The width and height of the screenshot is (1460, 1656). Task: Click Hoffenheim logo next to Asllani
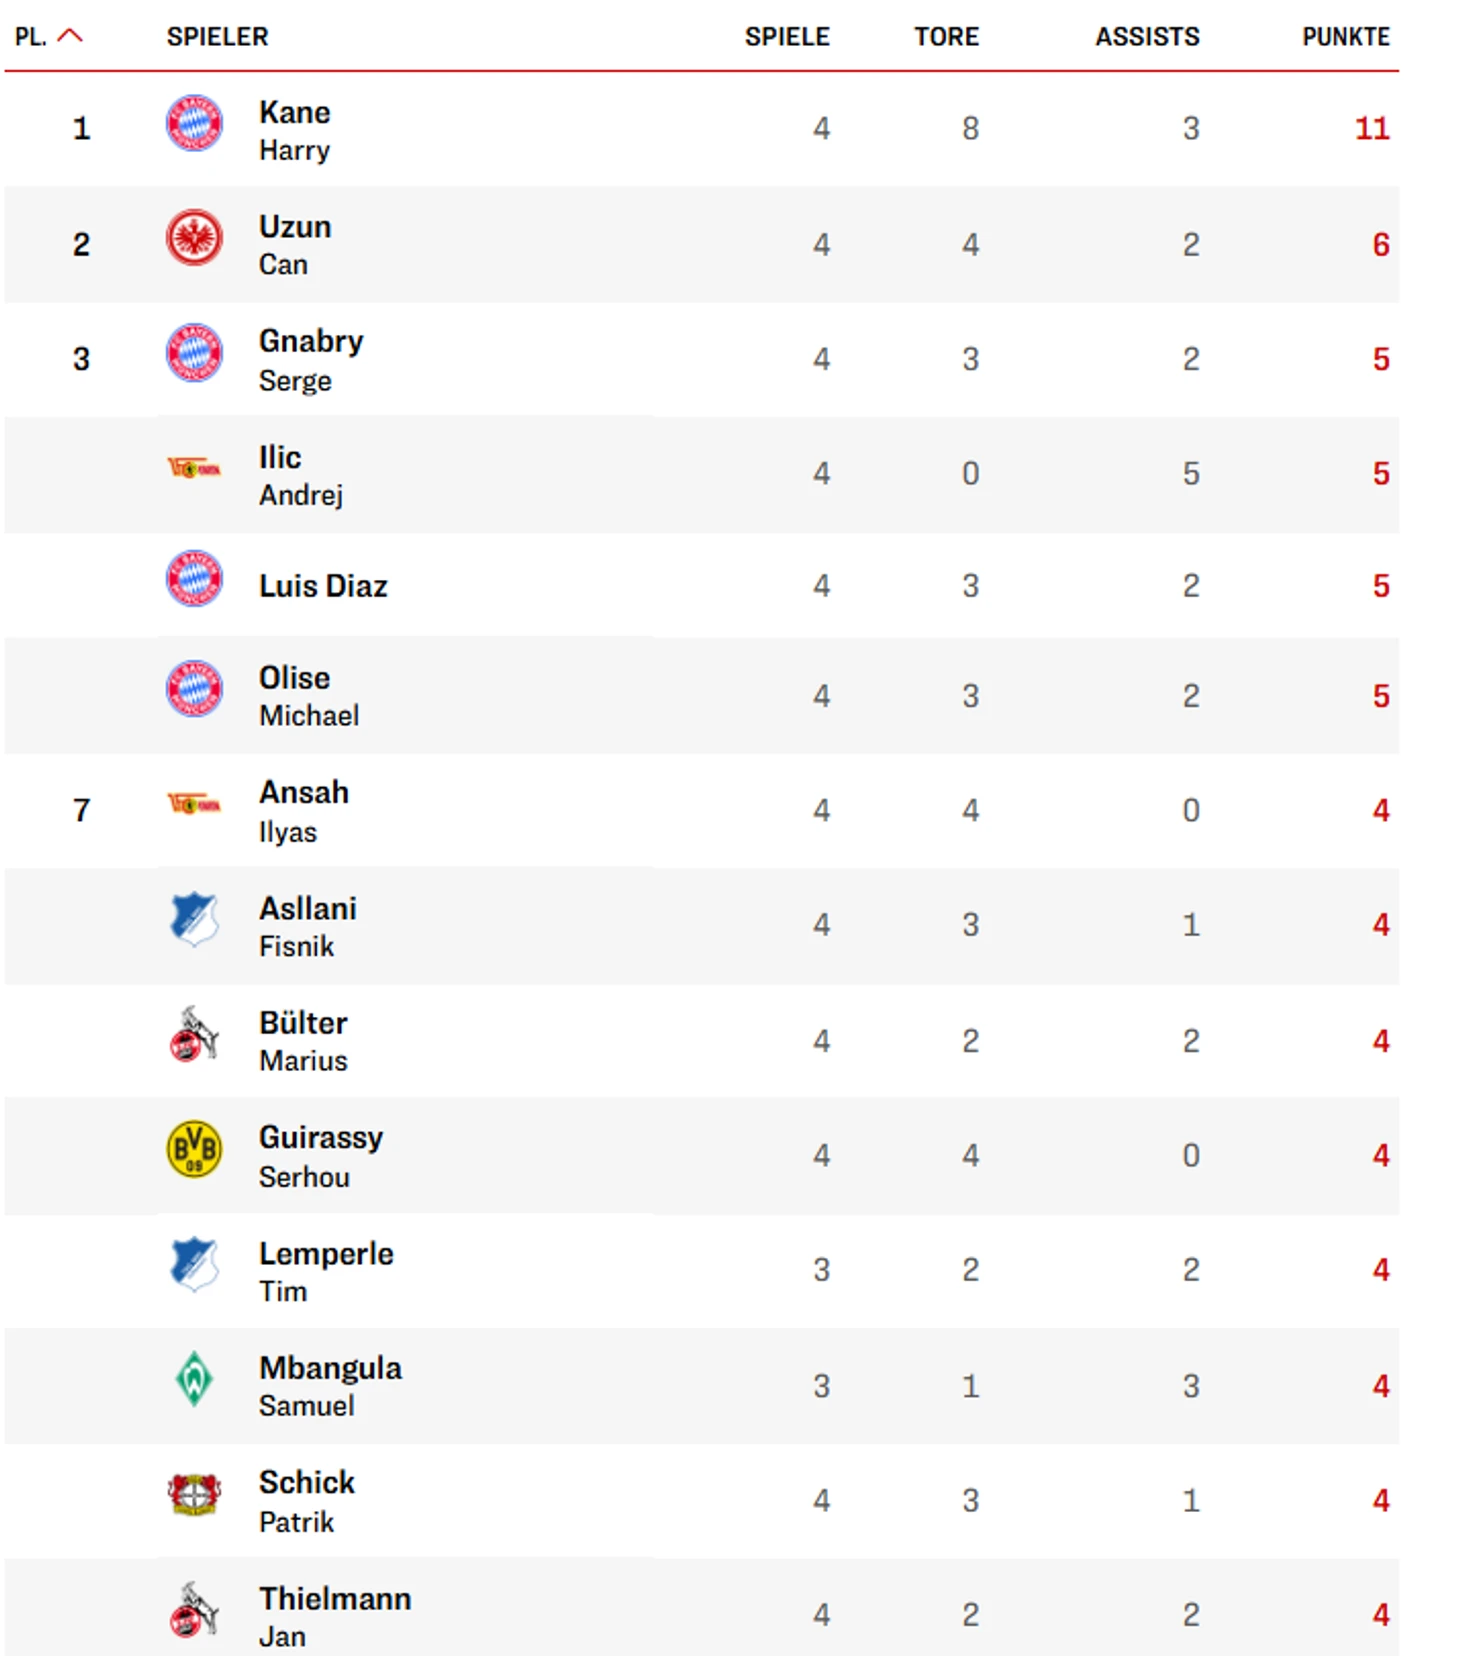[x=194, y=919]
